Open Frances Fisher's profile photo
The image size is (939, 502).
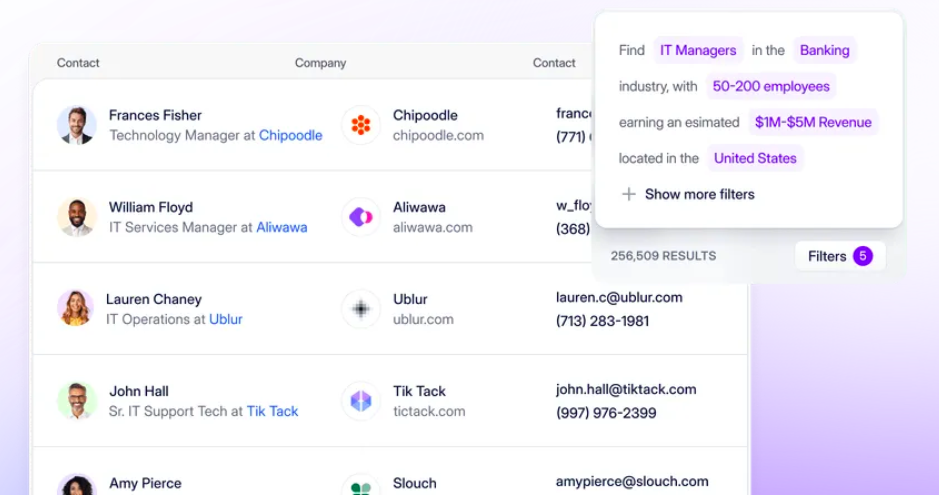[x=77, y=125]
